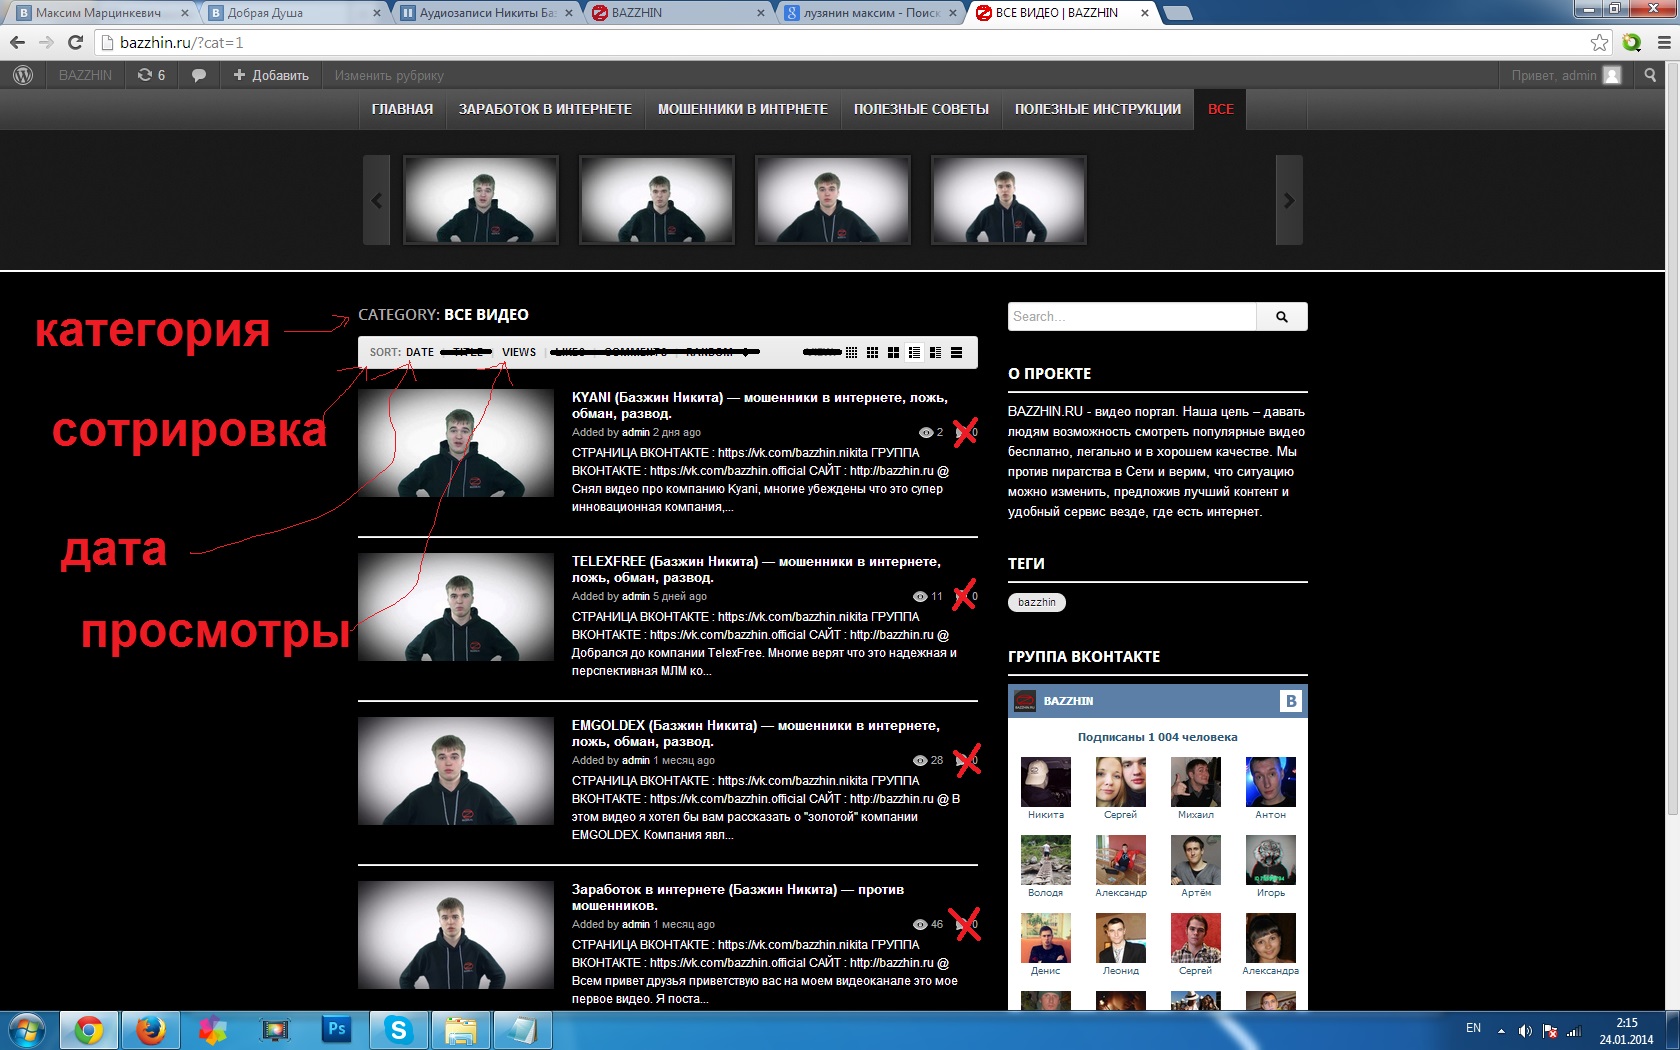Click the VK logo in BAZZHIN widget

coord(1290,701)
